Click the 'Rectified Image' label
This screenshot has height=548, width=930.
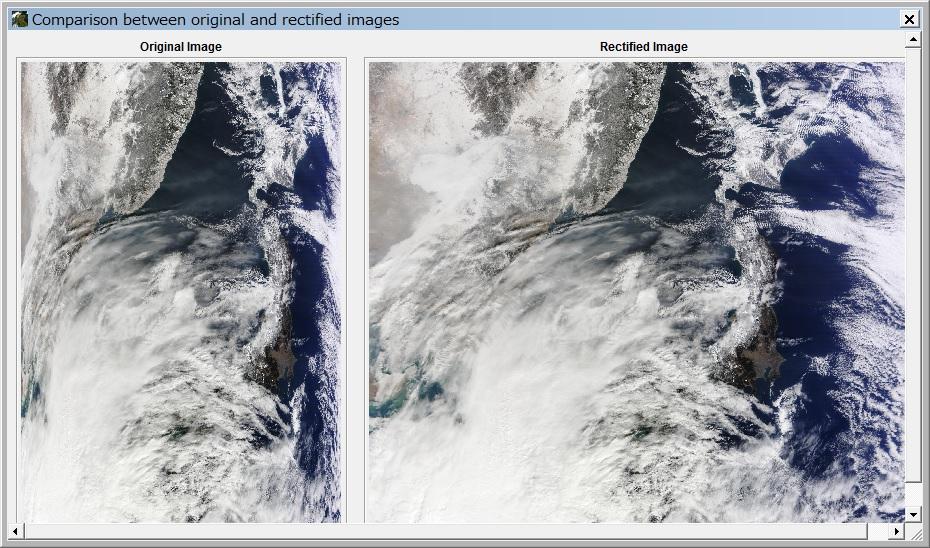tap(644, 47)
